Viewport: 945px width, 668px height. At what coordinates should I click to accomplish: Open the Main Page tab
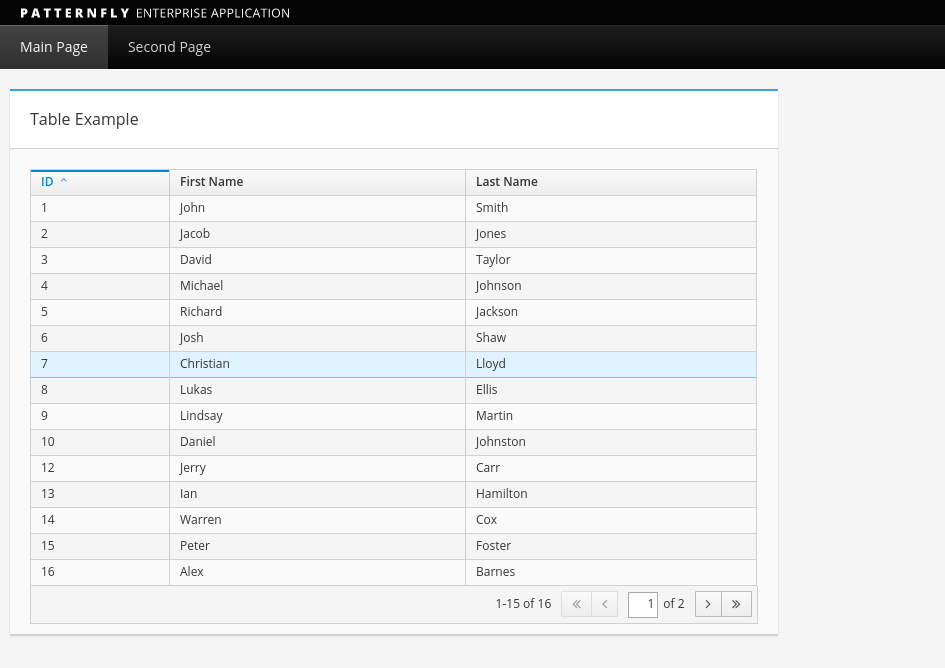tap(54, 47)
